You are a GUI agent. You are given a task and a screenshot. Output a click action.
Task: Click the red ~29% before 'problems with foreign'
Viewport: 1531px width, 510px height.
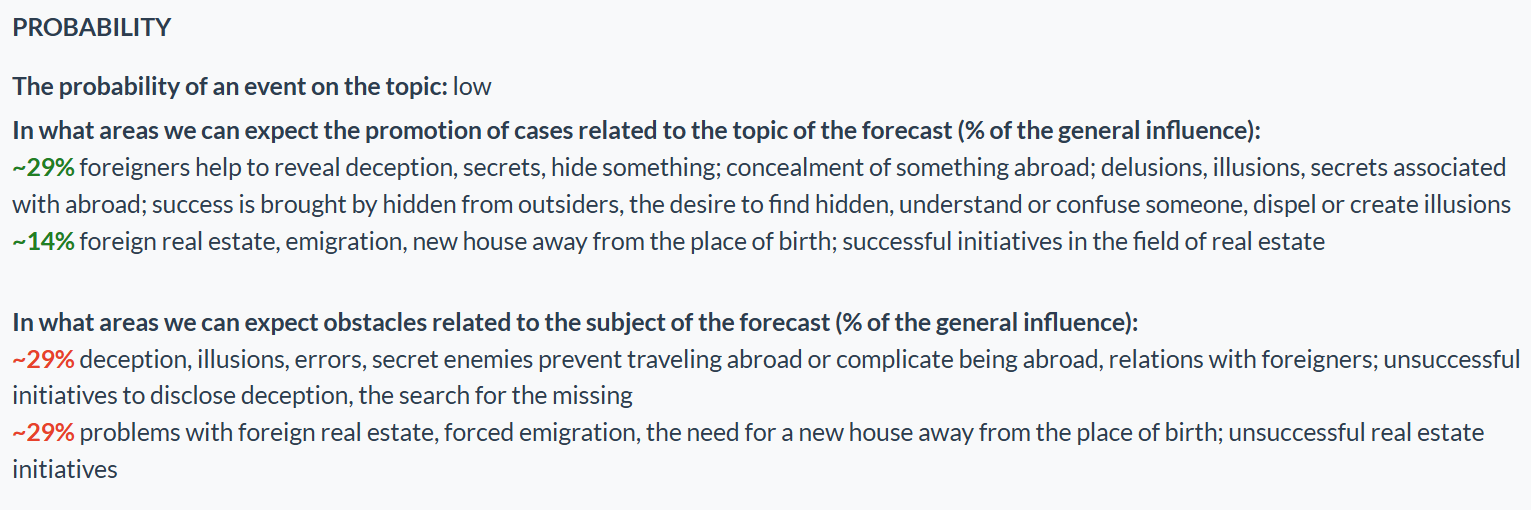(43, 434)
